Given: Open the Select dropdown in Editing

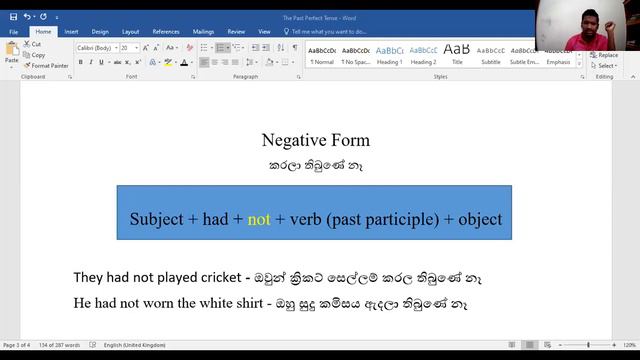Looking at the screenshot, I should pos(604,66).
